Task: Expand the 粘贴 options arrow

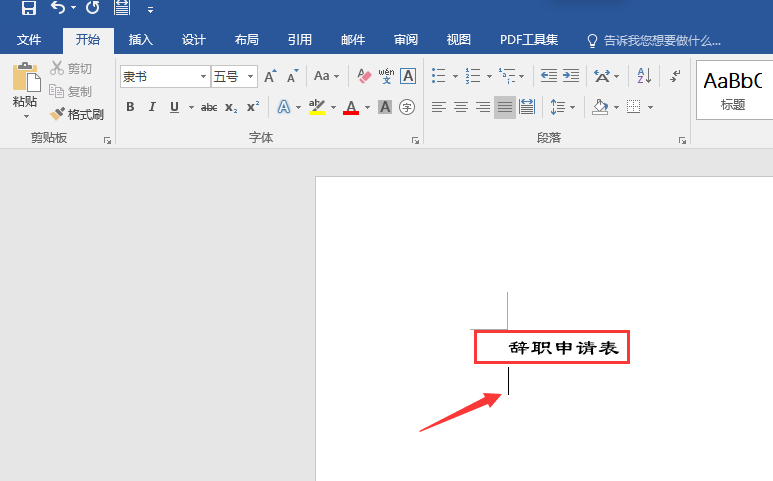Action: coord(26,117)
